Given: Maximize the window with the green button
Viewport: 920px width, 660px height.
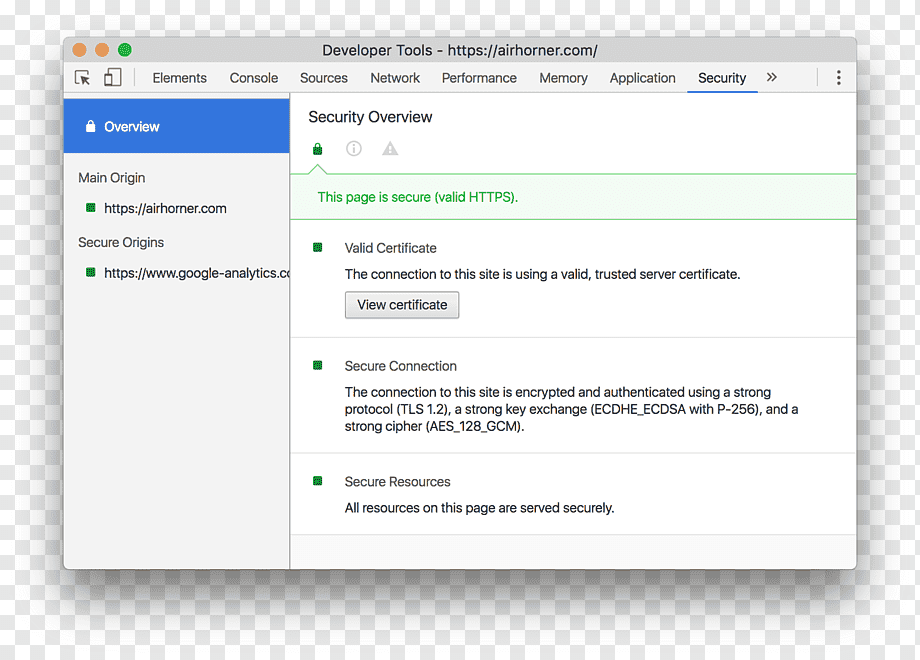Looking at the screenshot, I should pos(124,50).
